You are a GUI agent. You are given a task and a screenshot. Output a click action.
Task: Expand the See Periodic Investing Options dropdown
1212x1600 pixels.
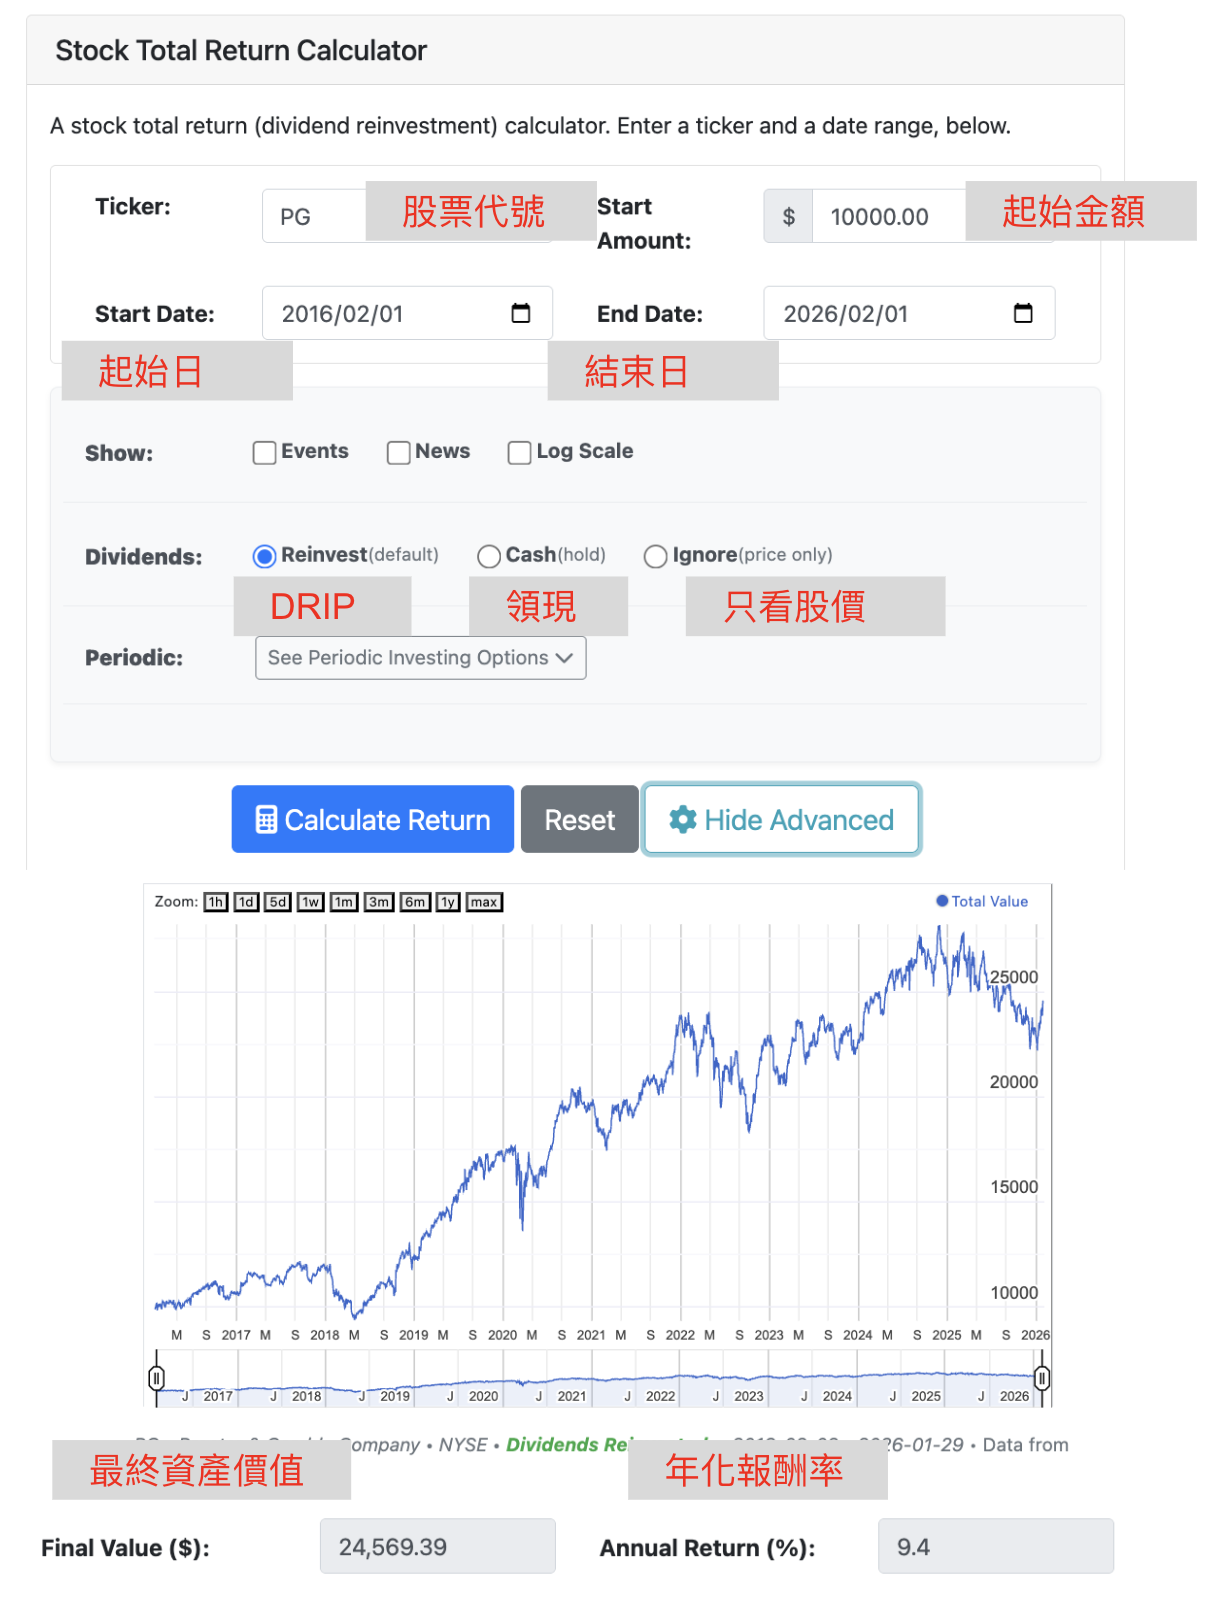tap(420, 658)
